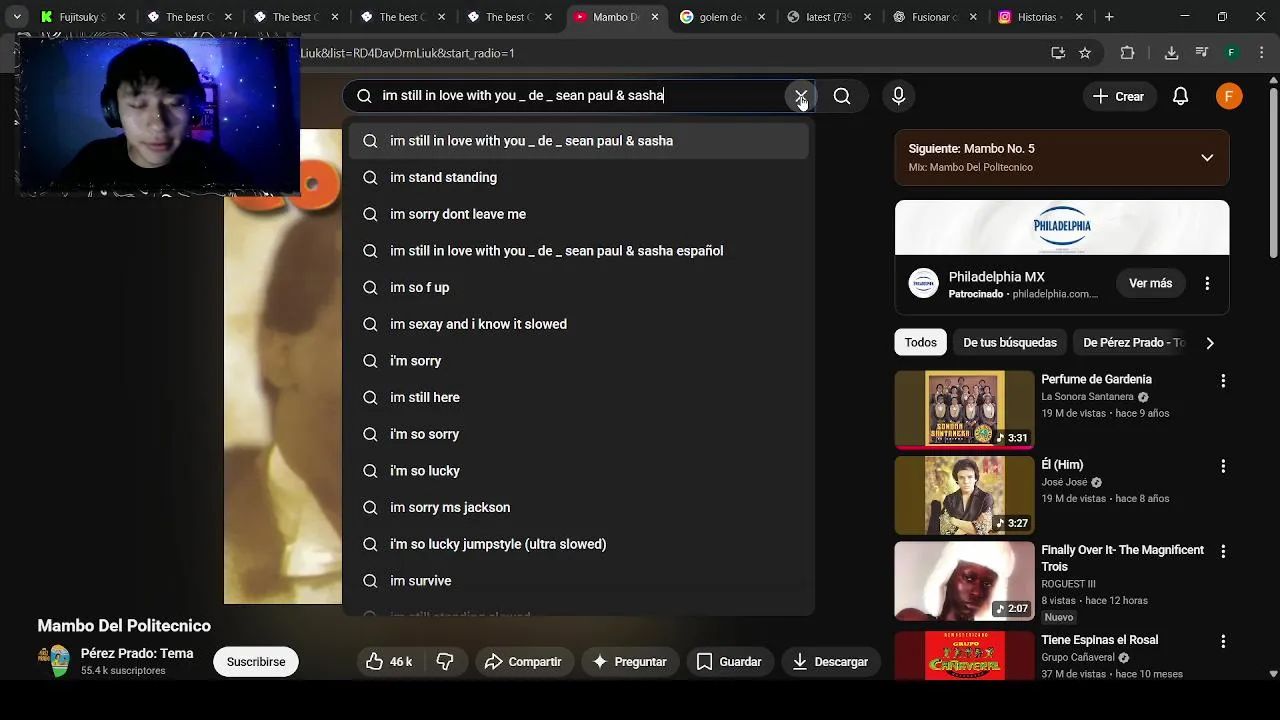Click the magnifier search submit button
Screen dimensions: 1280x720
coord(842,96)
